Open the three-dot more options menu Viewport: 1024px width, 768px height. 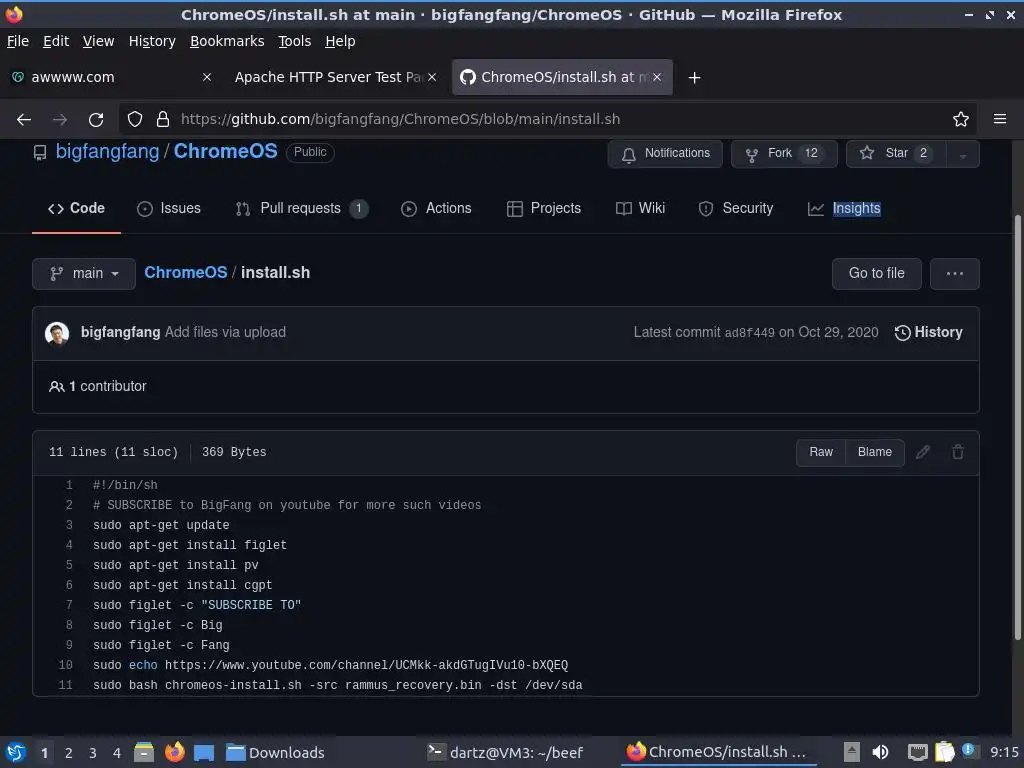(954, 274)
